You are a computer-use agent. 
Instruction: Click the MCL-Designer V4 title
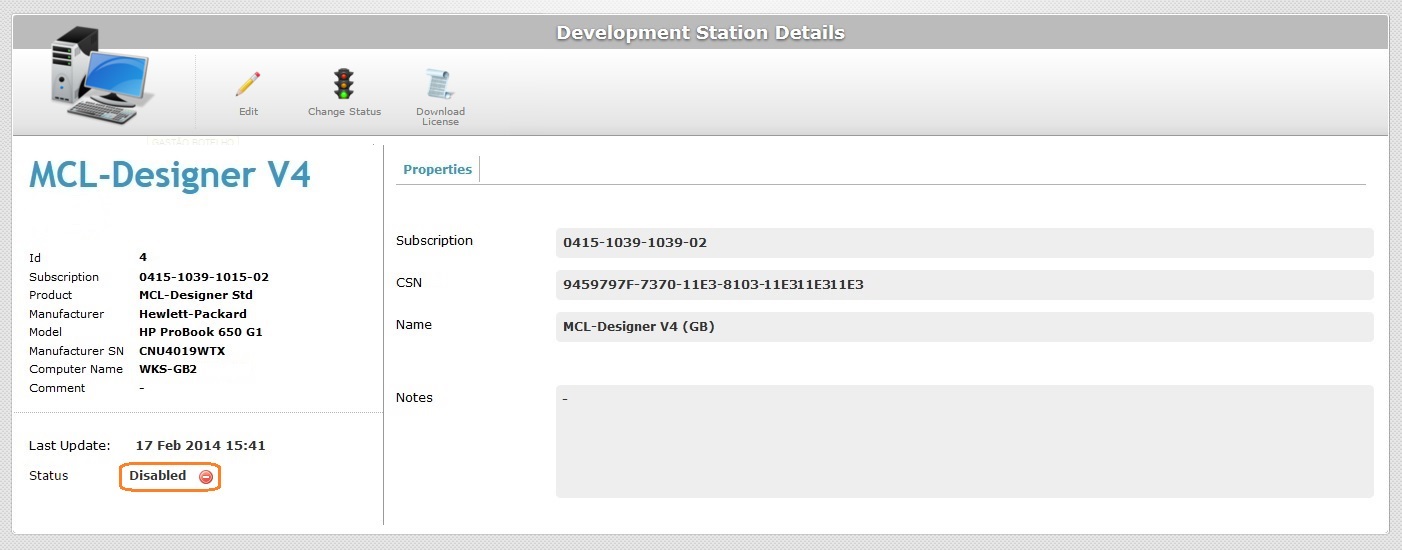[x=170, y=175]
